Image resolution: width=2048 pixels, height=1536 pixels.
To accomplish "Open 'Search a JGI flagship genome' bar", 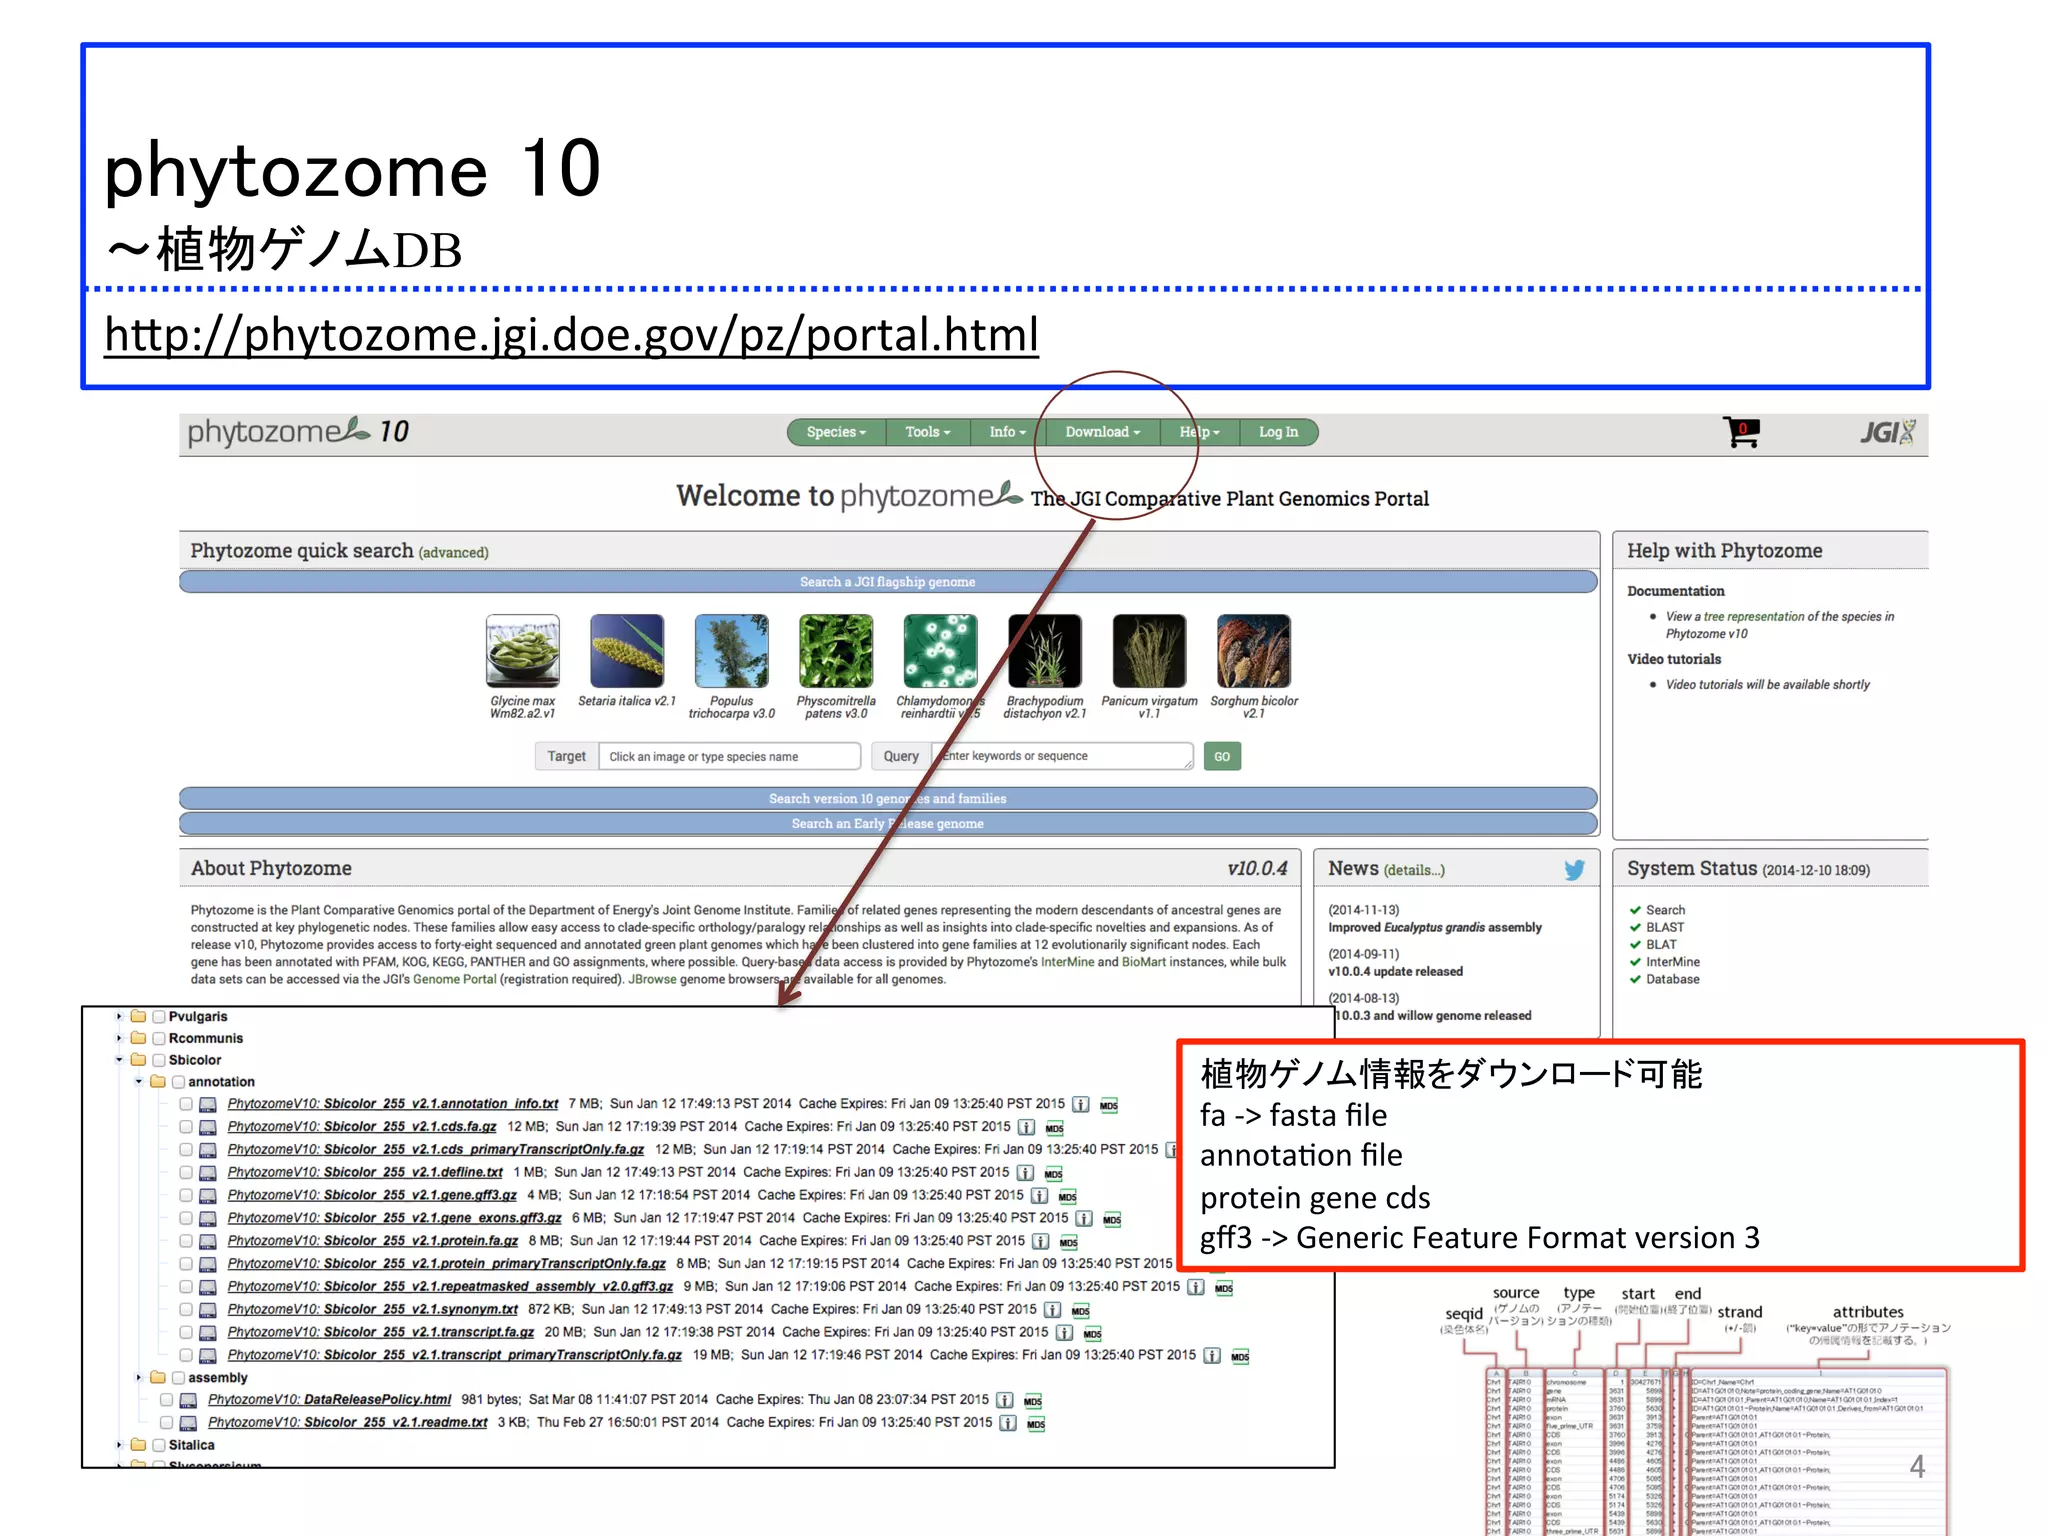I will pos(888,582).
